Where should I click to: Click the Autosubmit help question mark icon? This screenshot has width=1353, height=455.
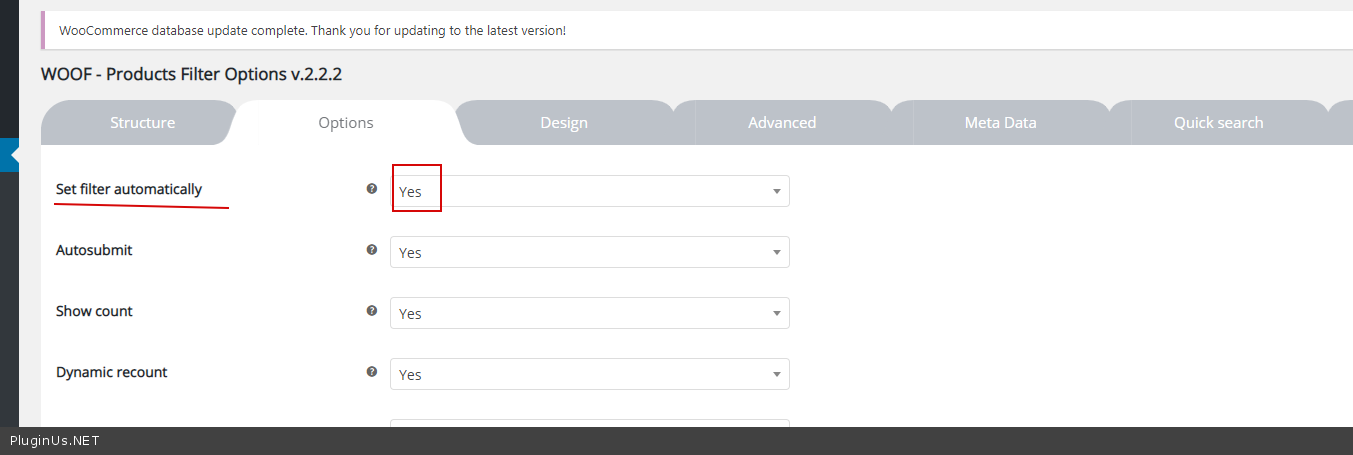click(x=372, y=250)
